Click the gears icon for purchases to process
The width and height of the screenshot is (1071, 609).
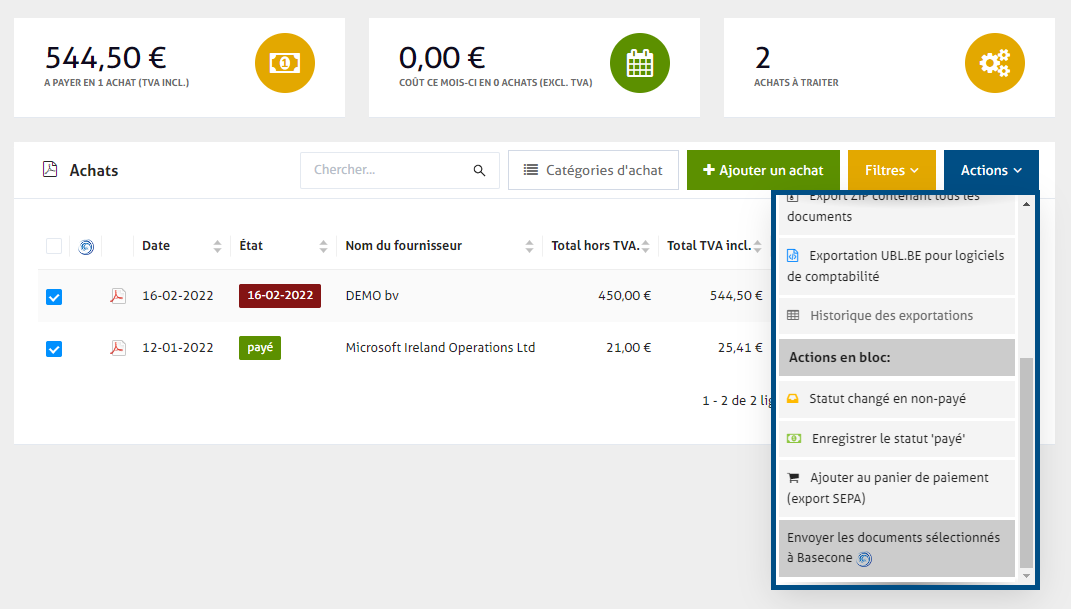tap(994, 63)
